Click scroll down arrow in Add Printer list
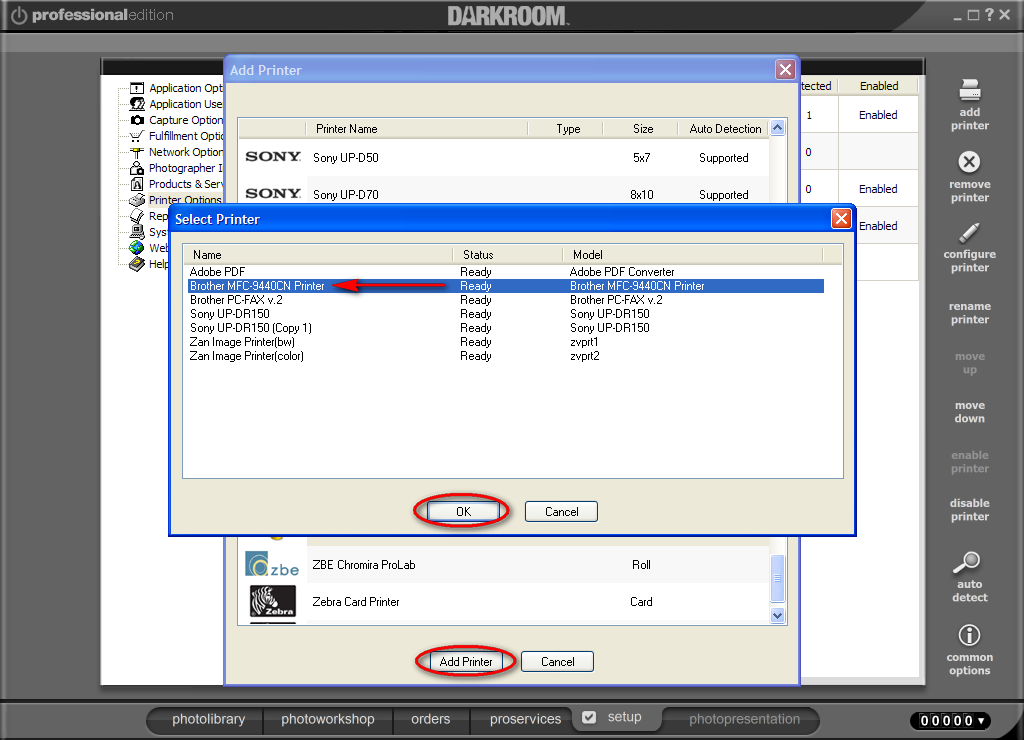Screen dimensions: 1024x740 tap(777, 615)
